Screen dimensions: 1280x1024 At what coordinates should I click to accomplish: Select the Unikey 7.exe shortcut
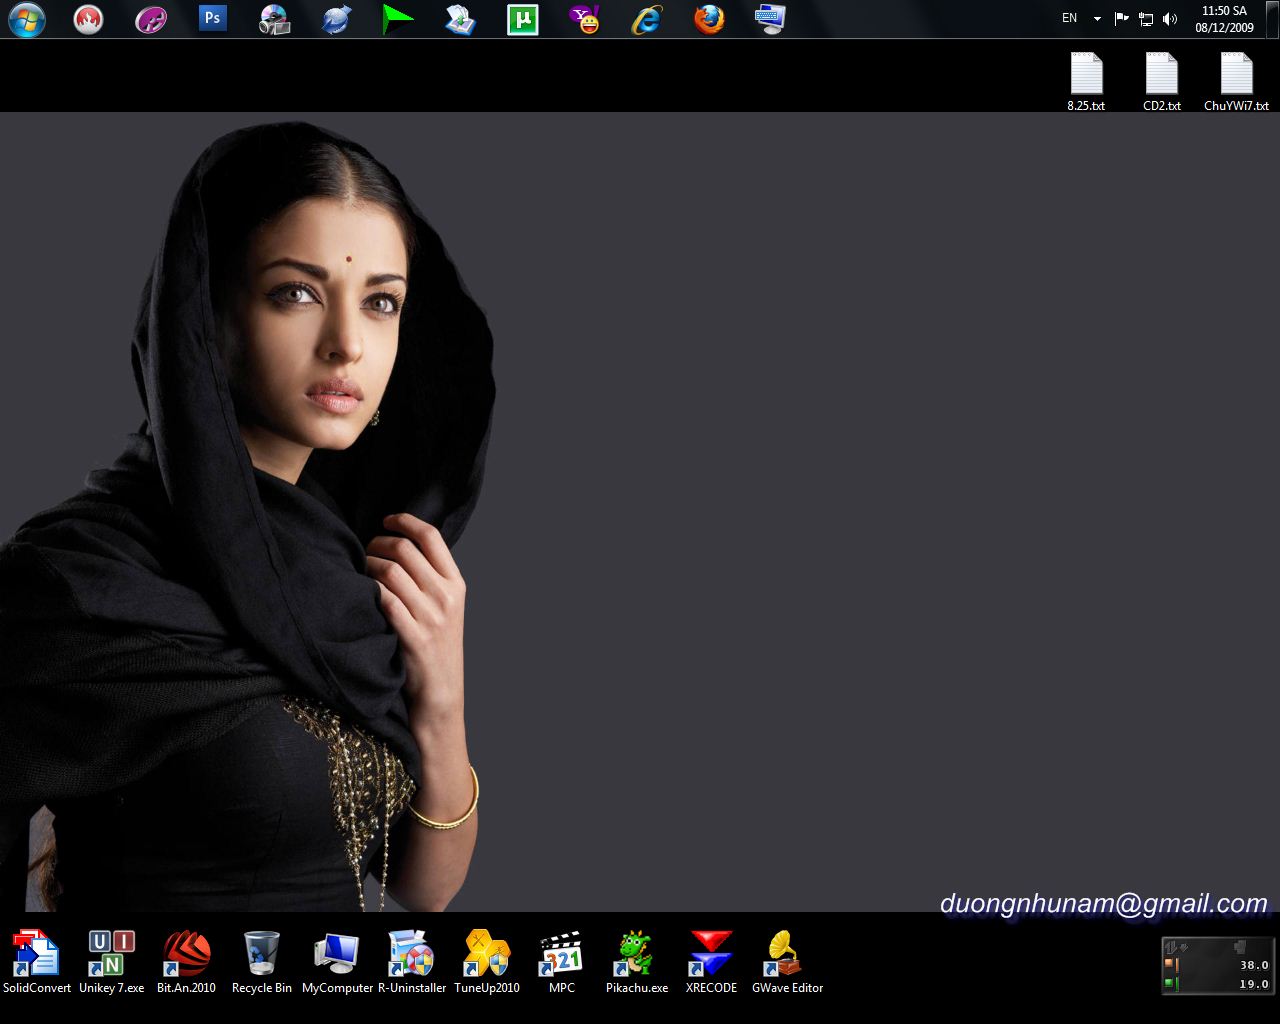(x=112, y=962)
